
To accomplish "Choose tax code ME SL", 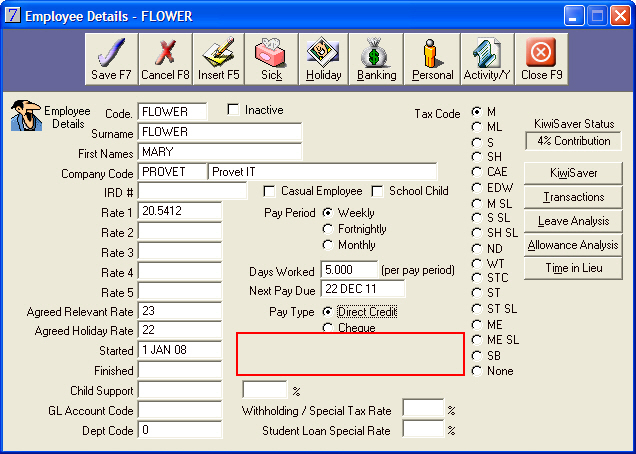I will 477,340.
